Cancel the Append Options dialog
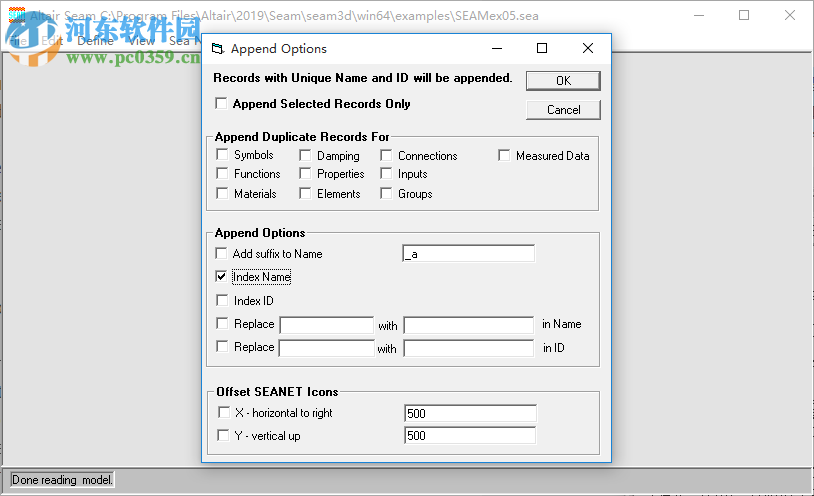This screenshot has width=814, height=496. coord(563,110)
